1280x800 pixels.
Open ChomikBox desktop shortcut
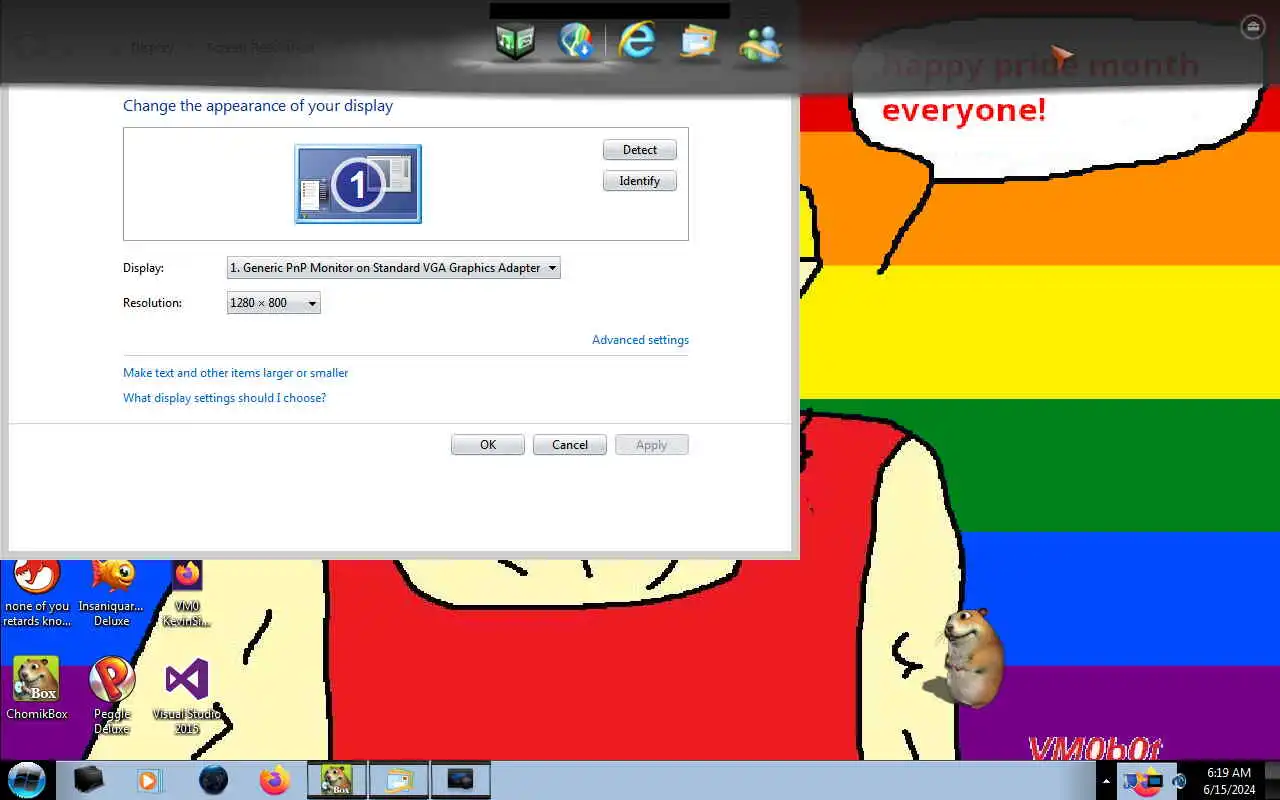37,689
